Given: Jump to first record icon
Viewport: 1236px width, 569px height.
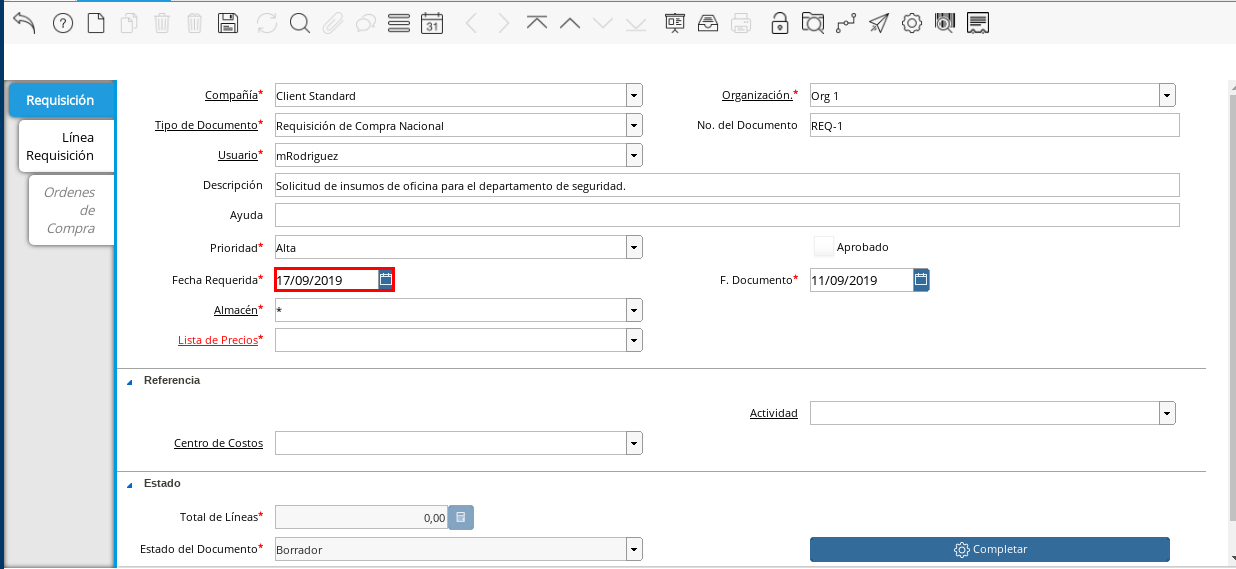Looking at the screenshot, I should coord(537,23).
